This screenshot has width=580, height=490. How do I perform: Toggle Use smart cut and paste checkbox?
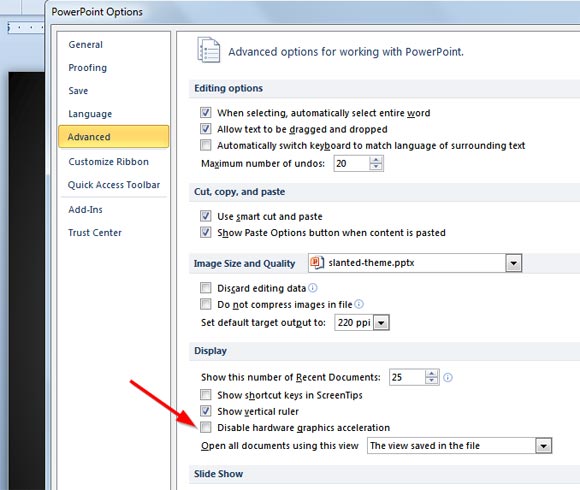(206, 216)
